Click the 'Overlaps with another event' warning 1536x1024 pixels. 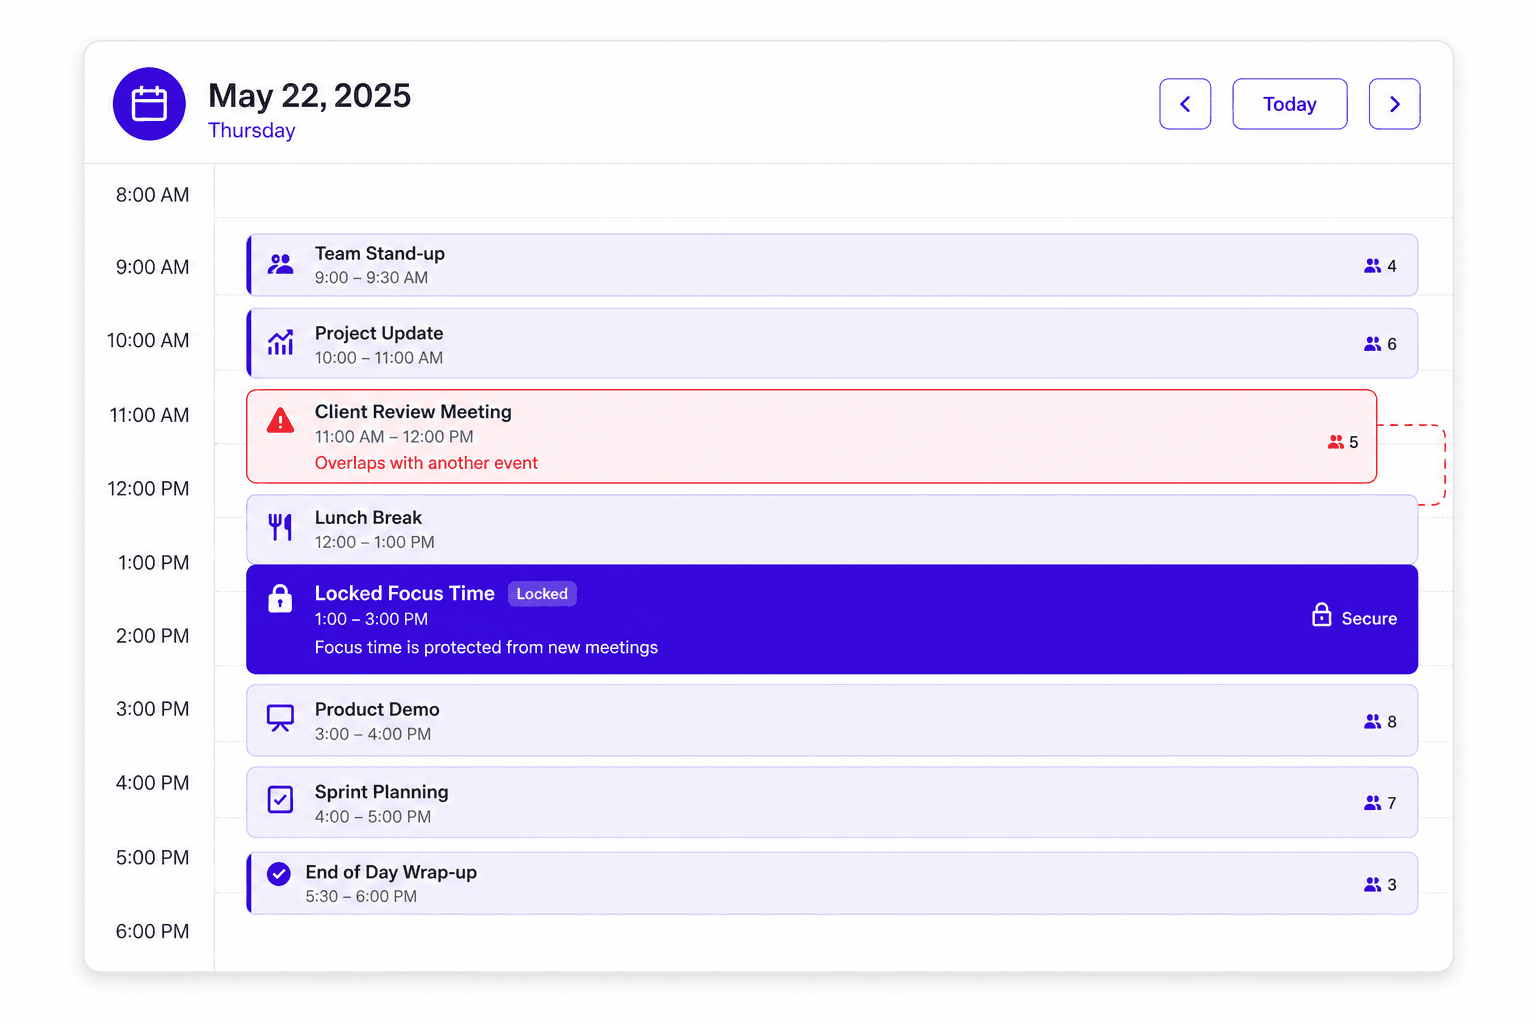click(x=426, y=463)
